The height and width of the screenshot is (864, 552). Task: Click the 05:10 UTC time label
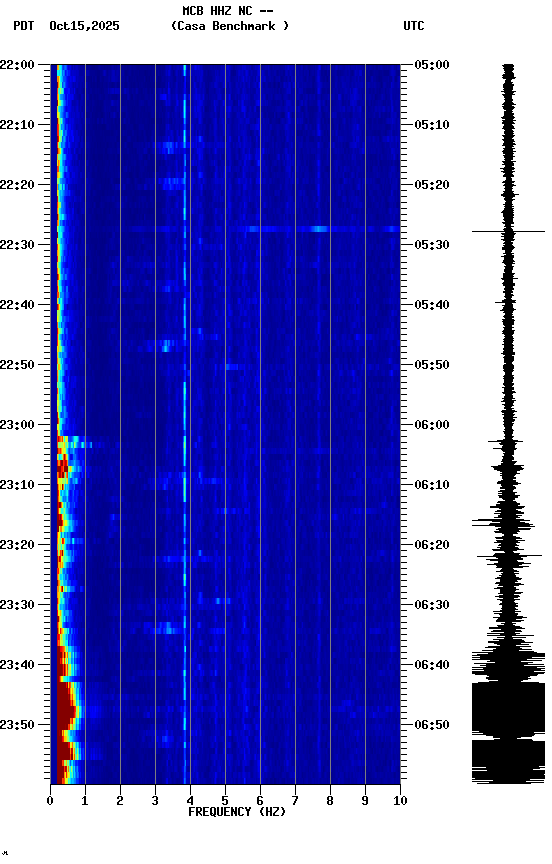tap(432, 125)
